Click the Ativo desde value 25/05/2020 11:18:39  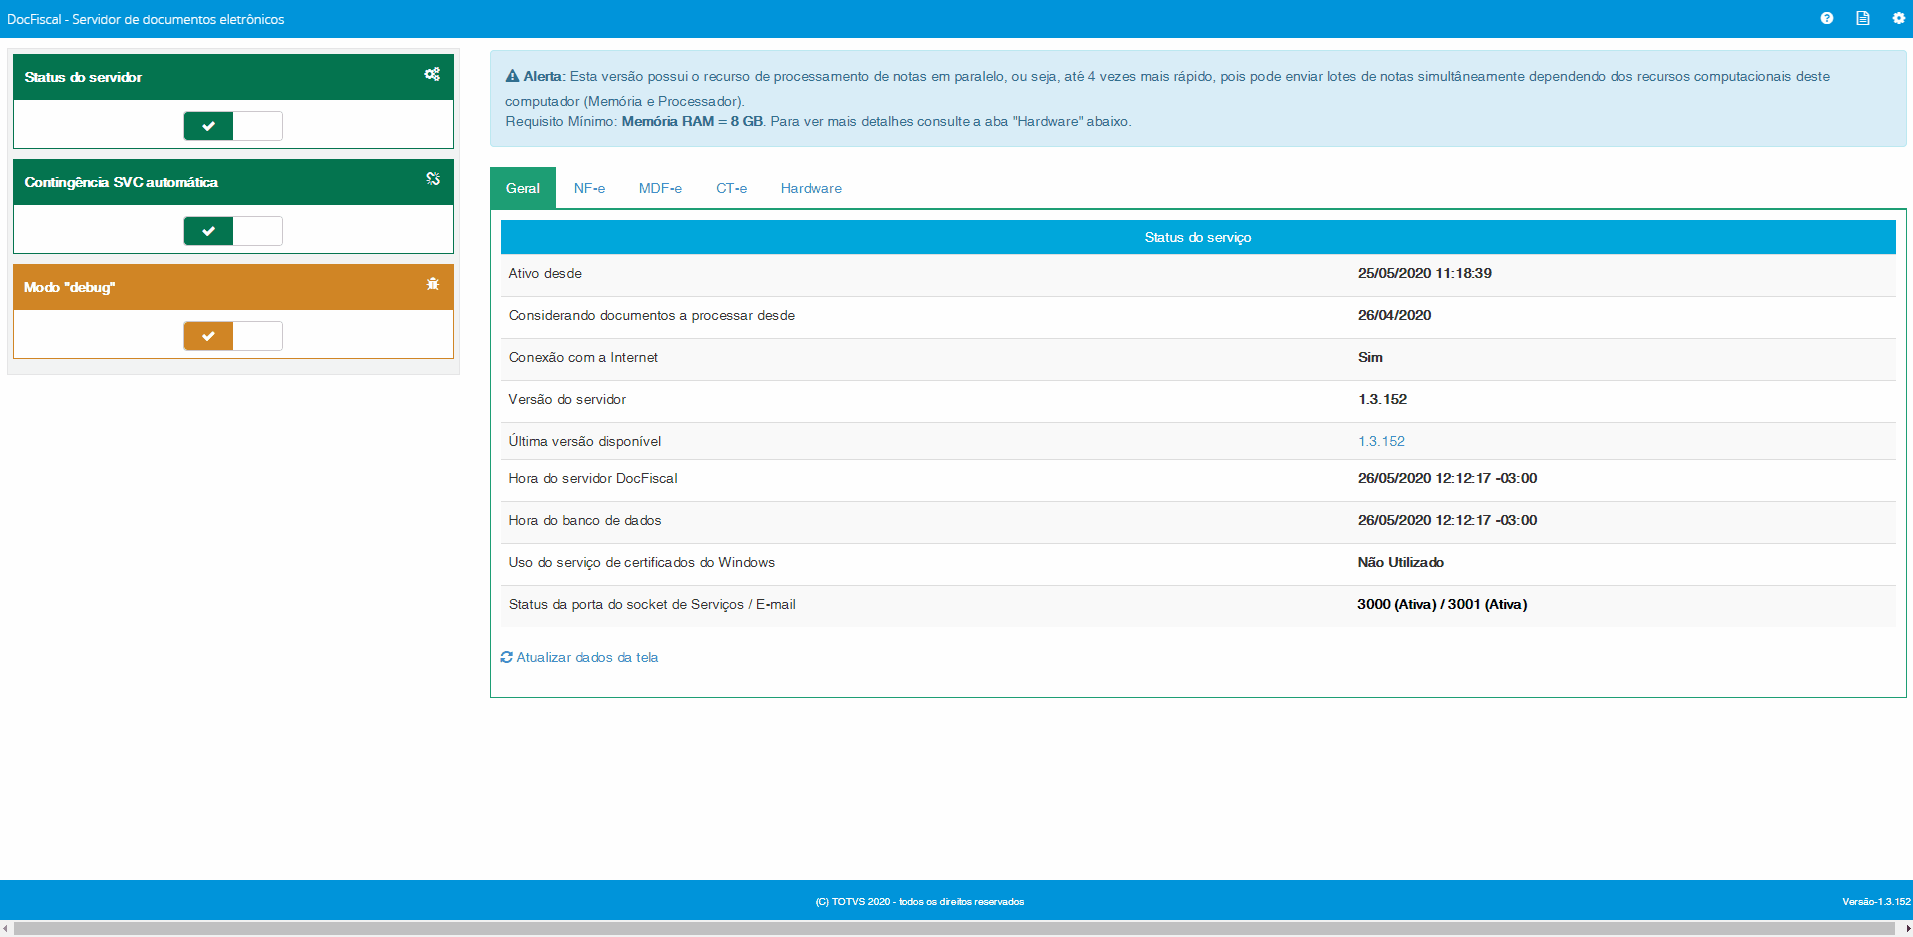pos(1424,273)
